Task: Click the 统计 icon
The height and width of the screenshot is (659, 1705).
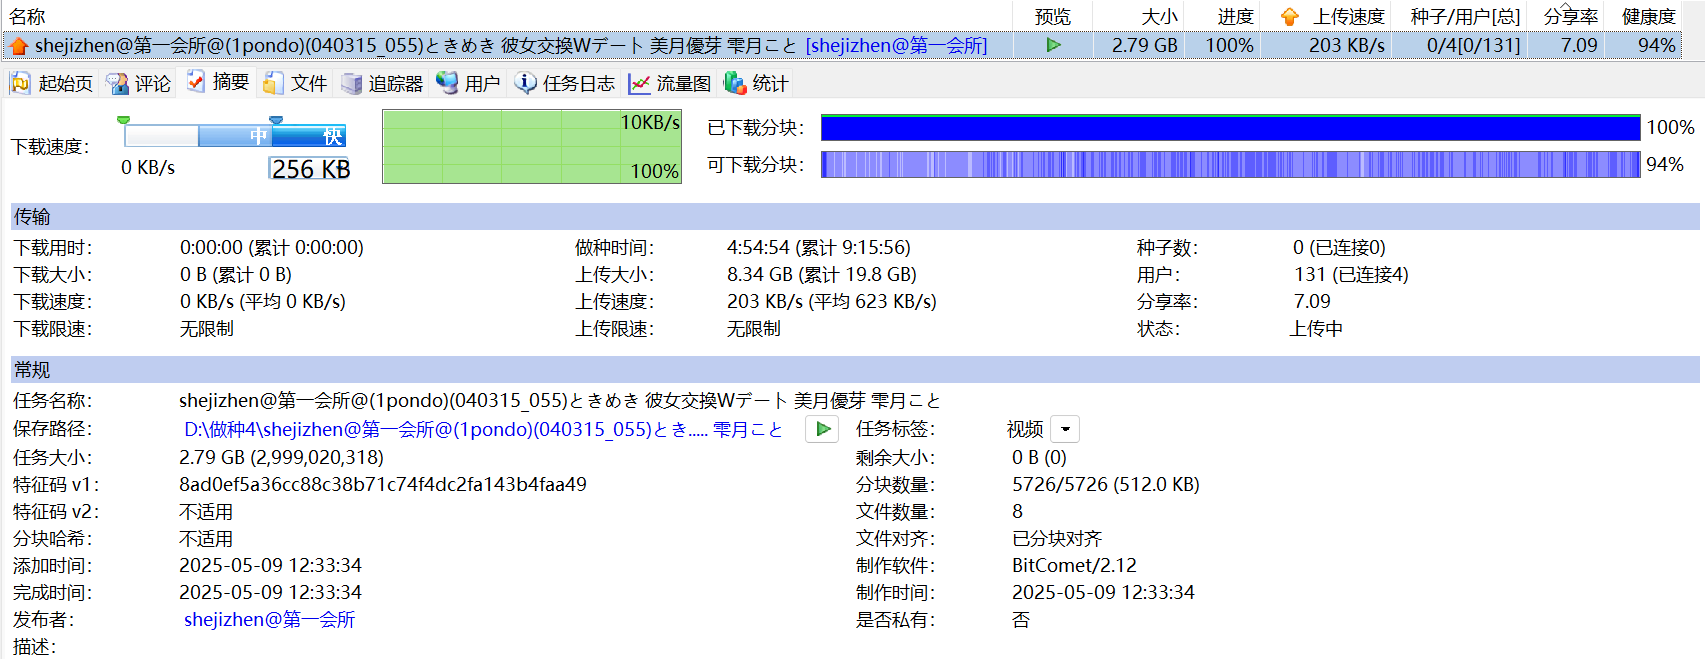Action: pyautogui.click(x=735, y=83)
